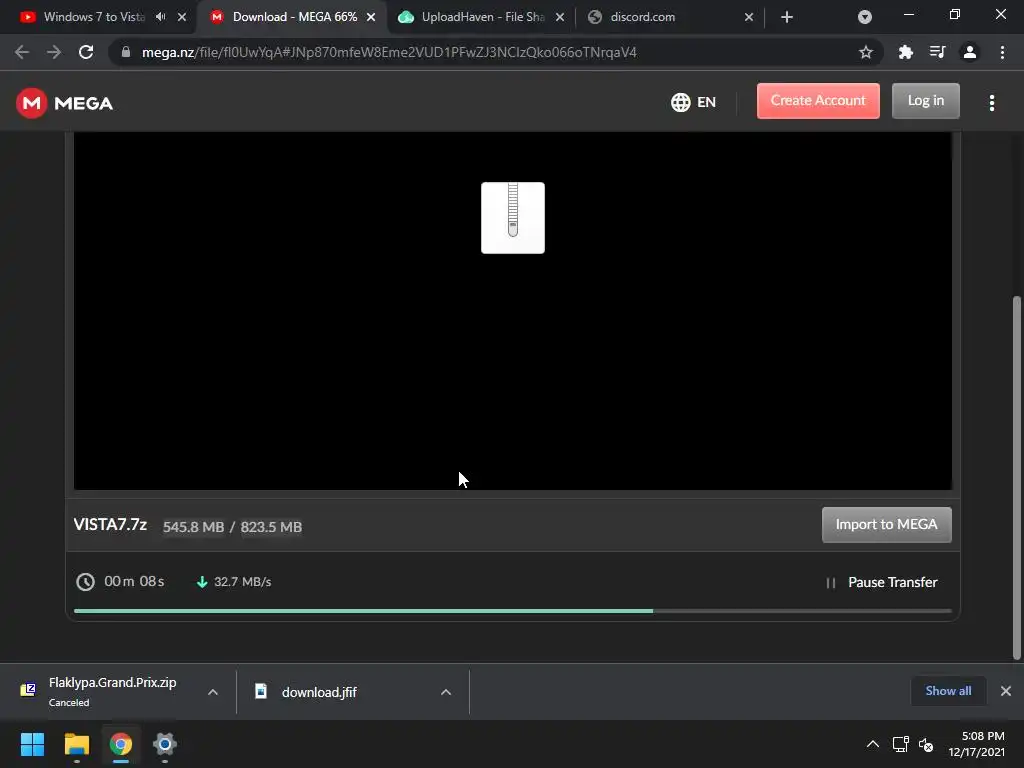Open the media control playlist icon
1024x768 pixels.
coord(938,52)
